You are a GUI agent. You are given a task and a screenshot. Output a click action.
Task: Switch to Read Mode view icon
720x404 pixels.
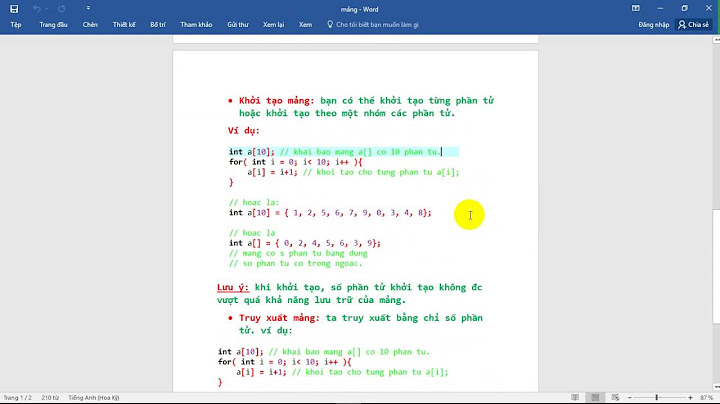575,398
